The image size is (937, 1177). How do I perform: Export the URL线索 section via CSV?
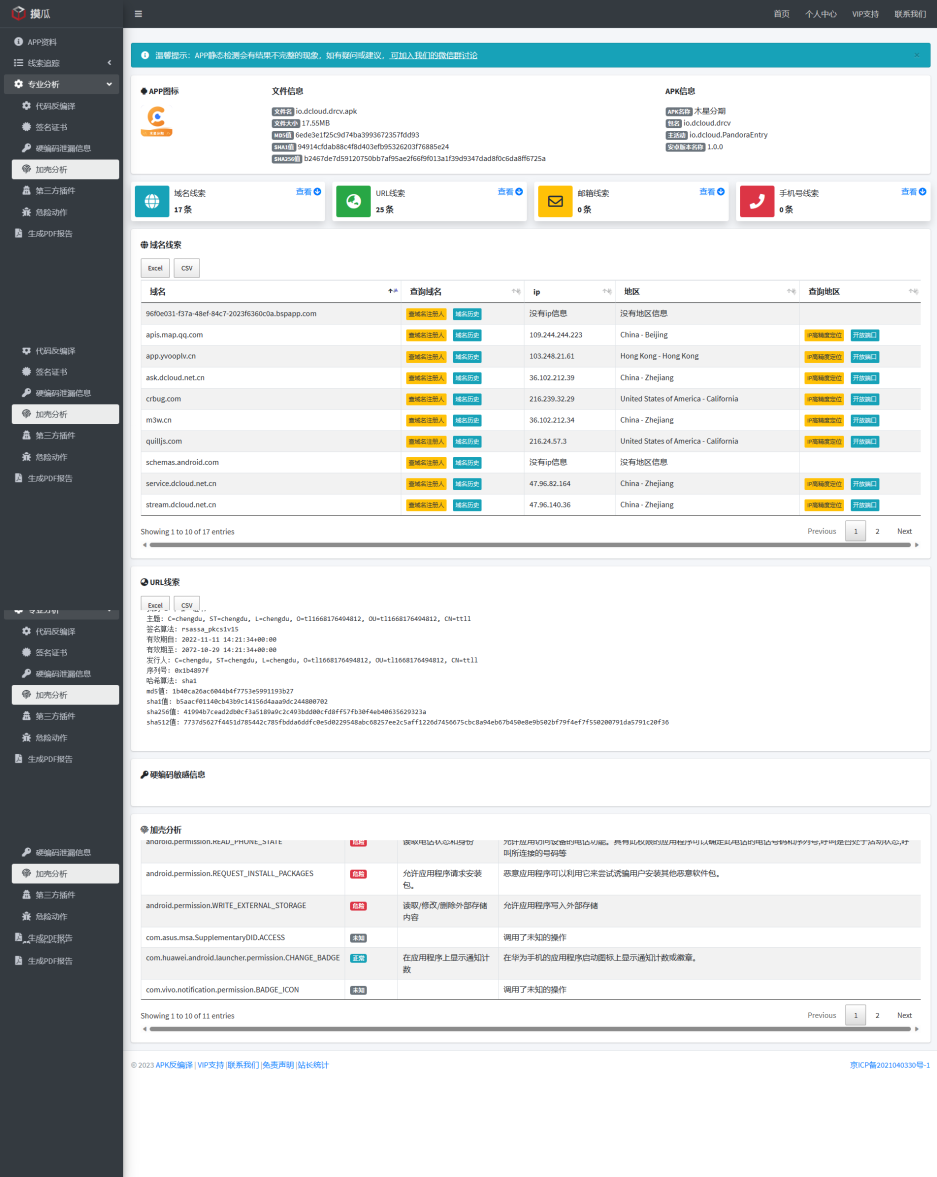[187, 604]
